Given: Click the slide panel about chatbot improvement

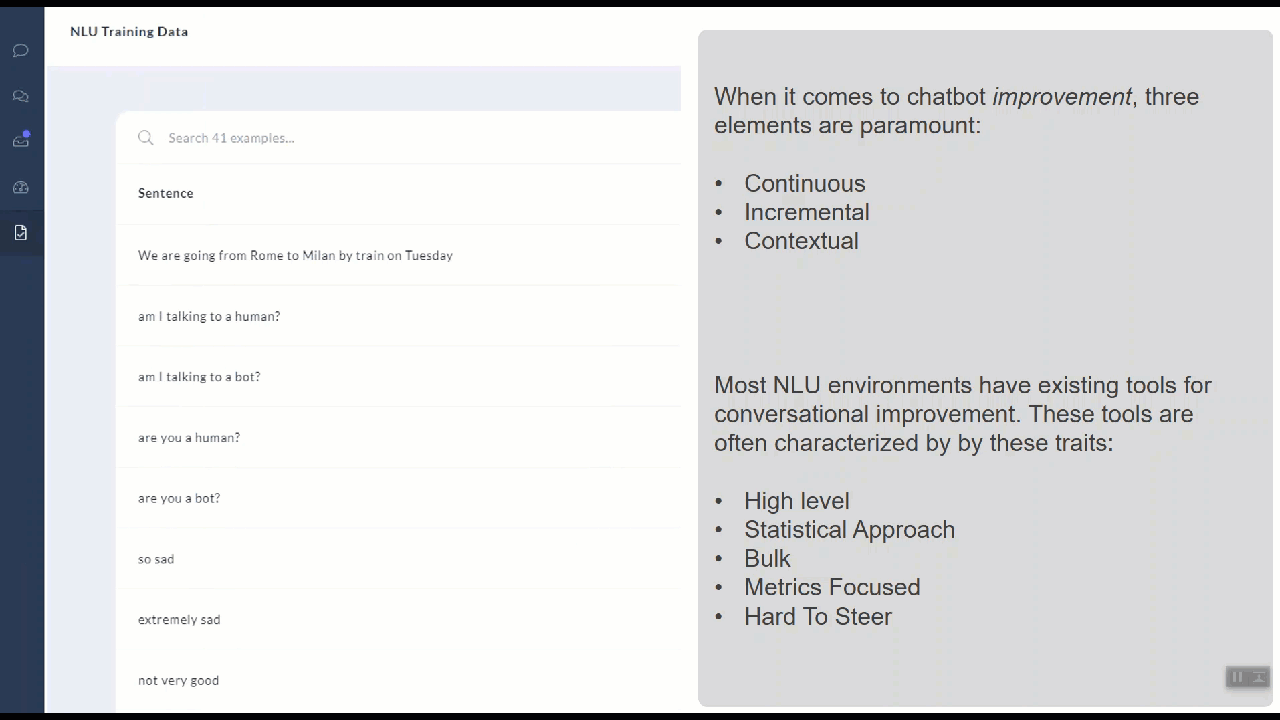Looking at the screenshot, I should coord(985,368).
